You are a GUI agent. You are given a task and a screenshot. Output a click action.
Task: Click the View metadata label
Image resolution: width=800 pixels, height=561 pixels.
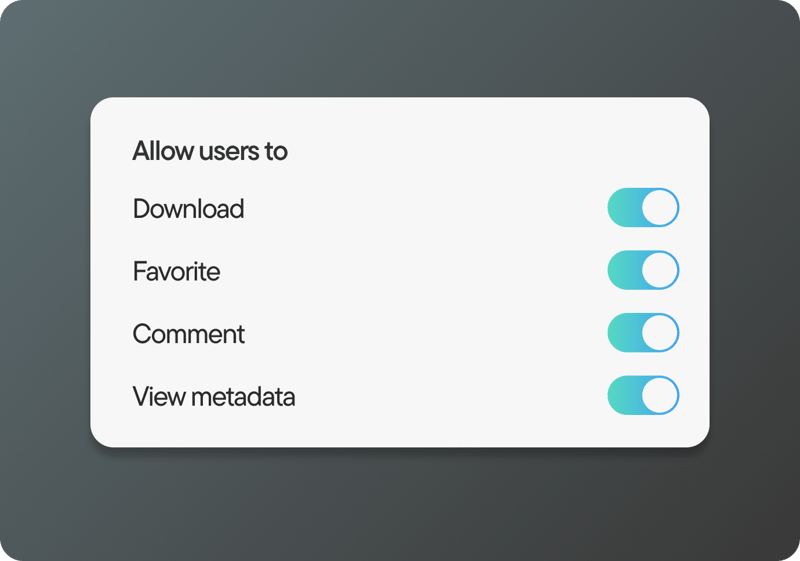coord(213,396)
